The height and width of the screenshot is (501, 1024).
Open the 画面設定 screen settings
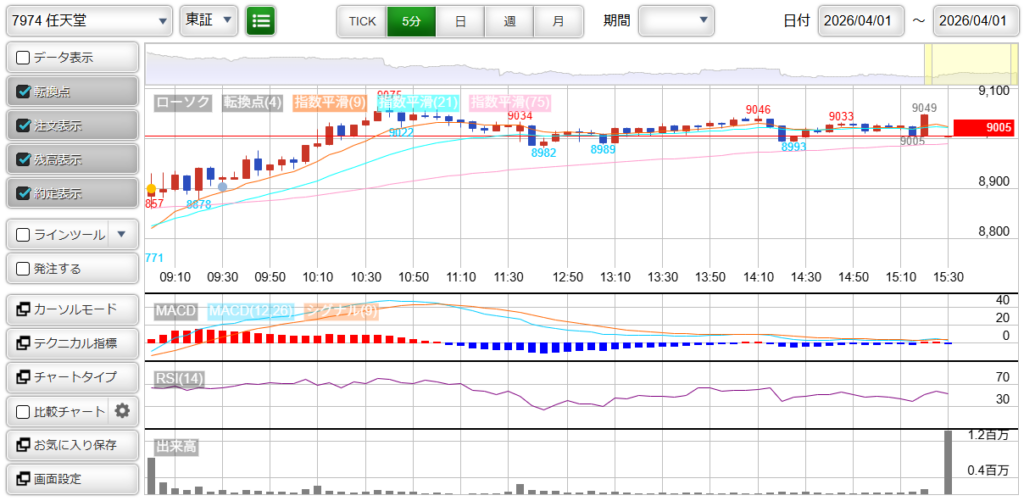(71, 478)
